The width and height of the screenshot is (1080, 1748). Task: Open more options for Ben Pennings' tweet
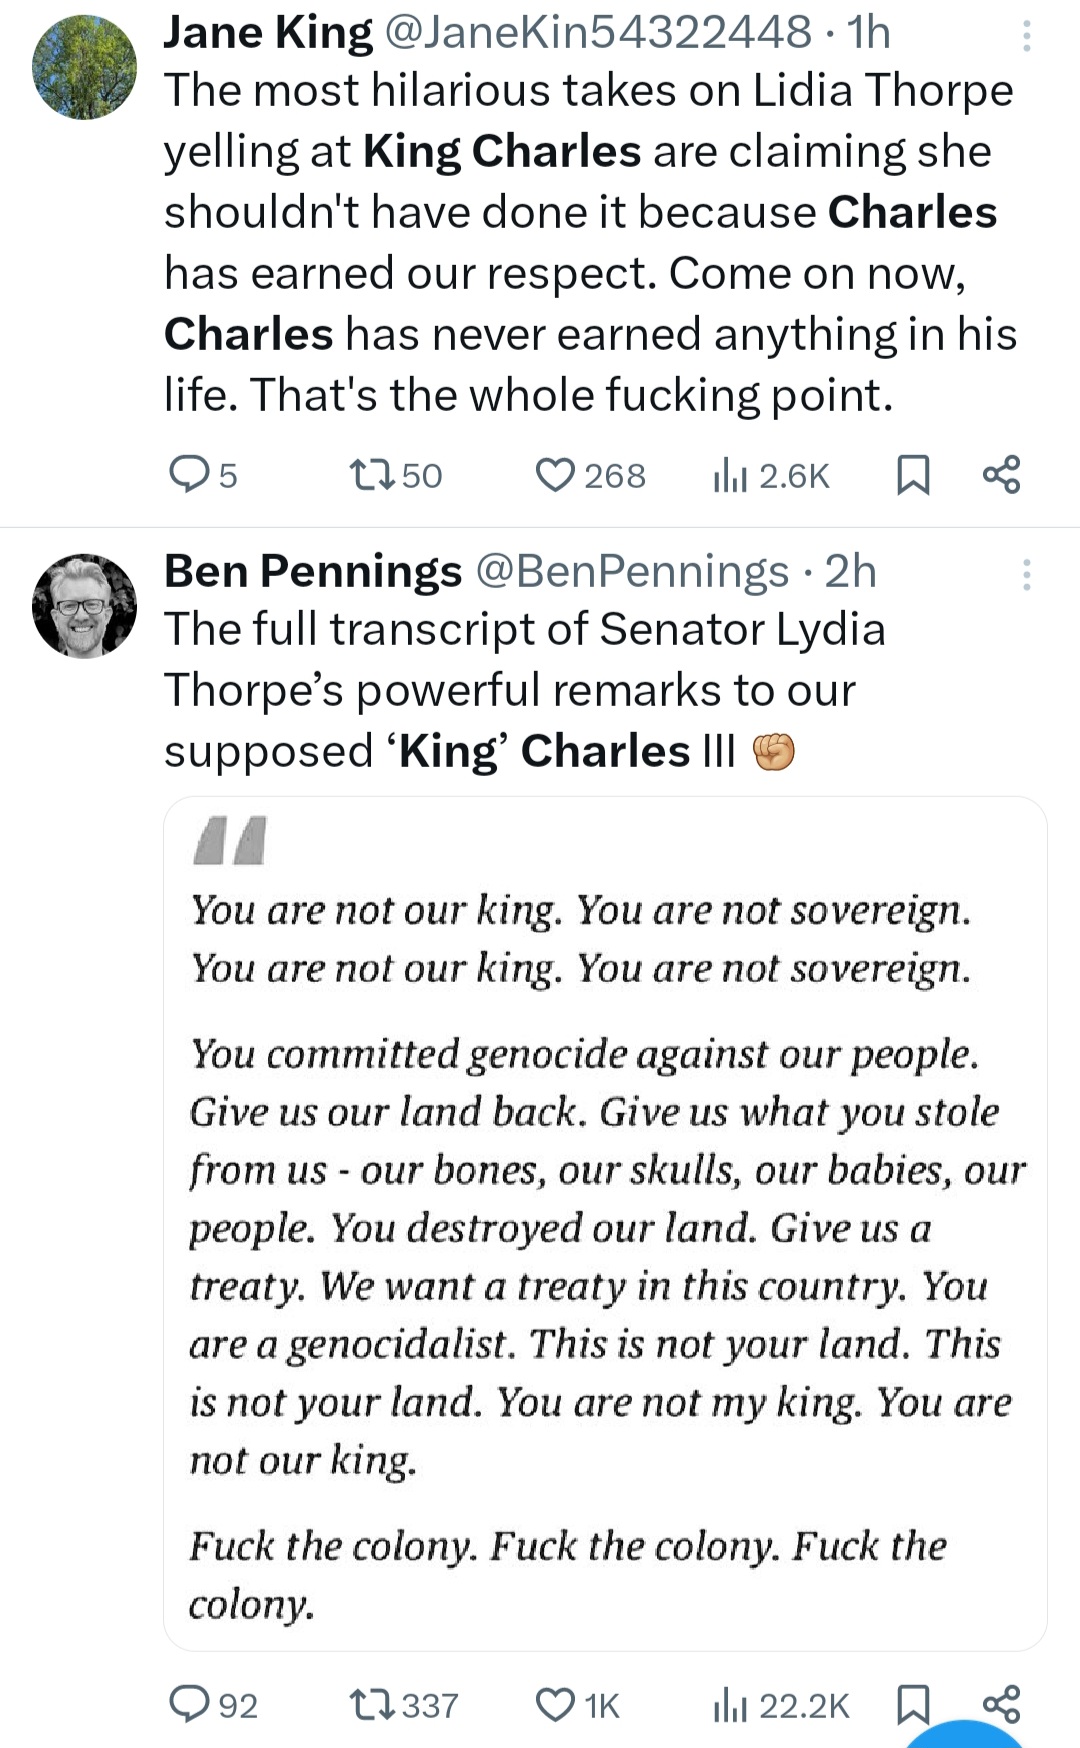tap(1026, 575)
